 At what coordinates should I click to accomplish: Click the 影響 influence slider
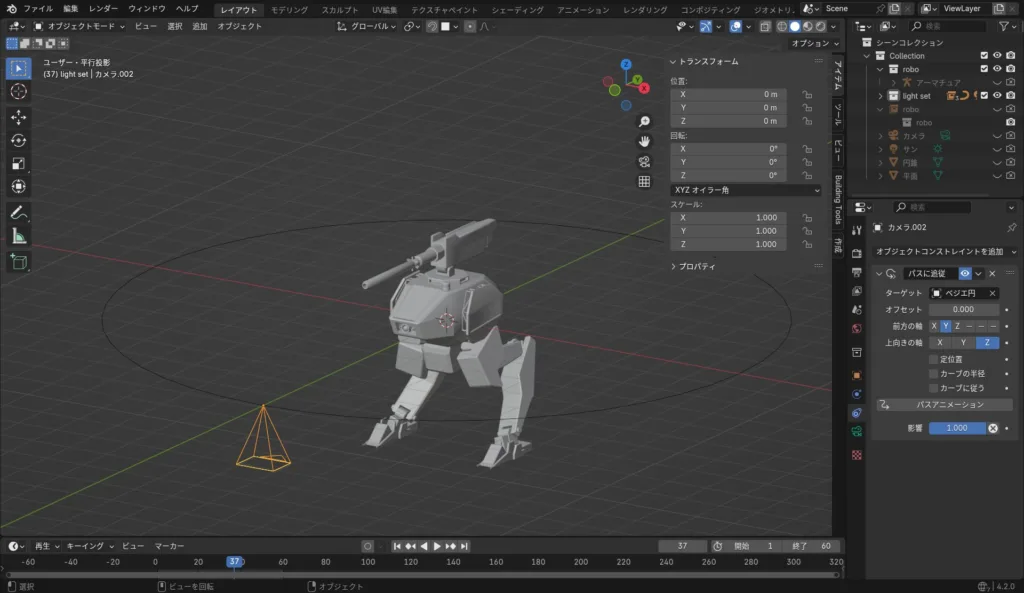point(957,428)
